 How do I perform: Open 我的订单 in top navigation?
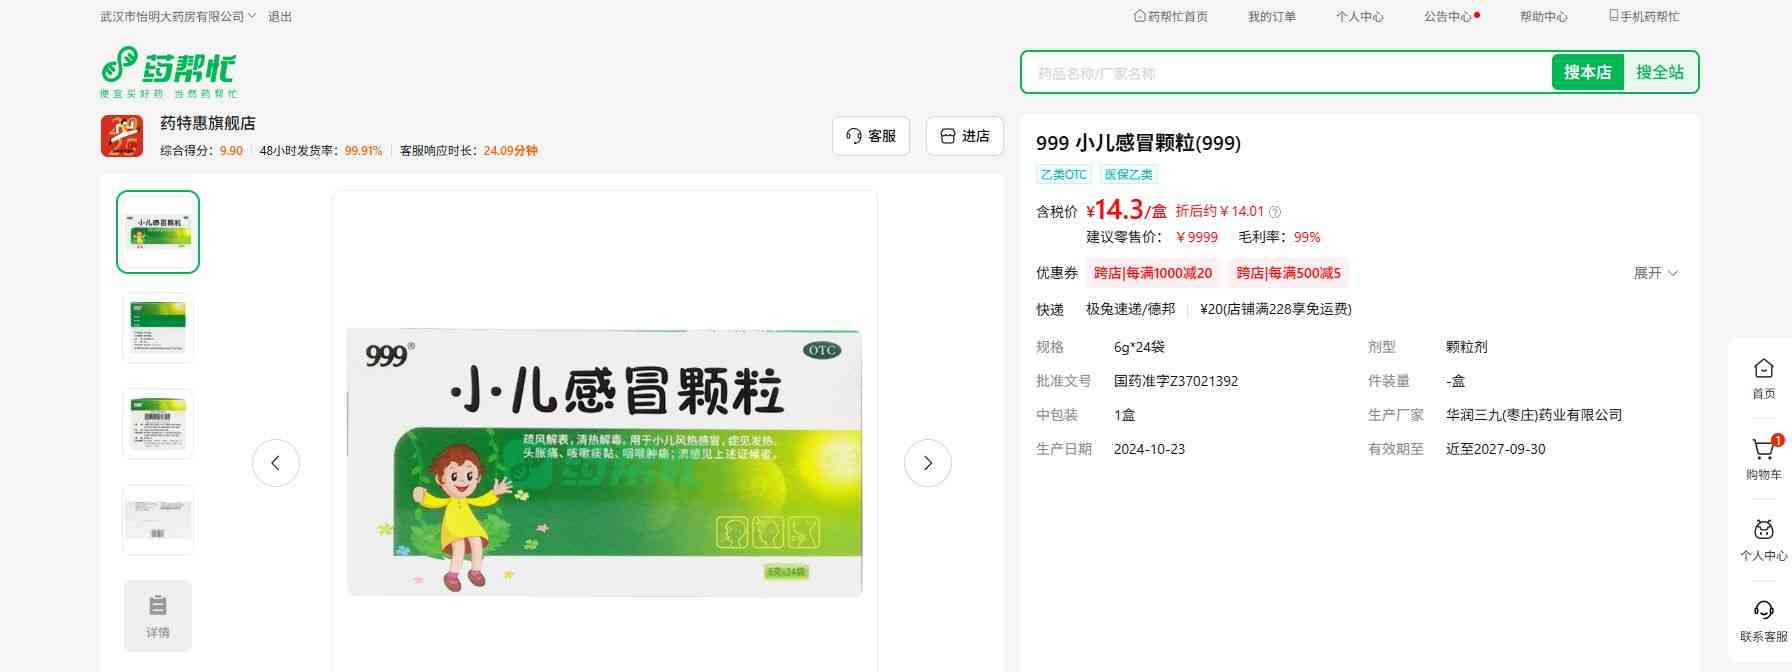pos(1271,17)
